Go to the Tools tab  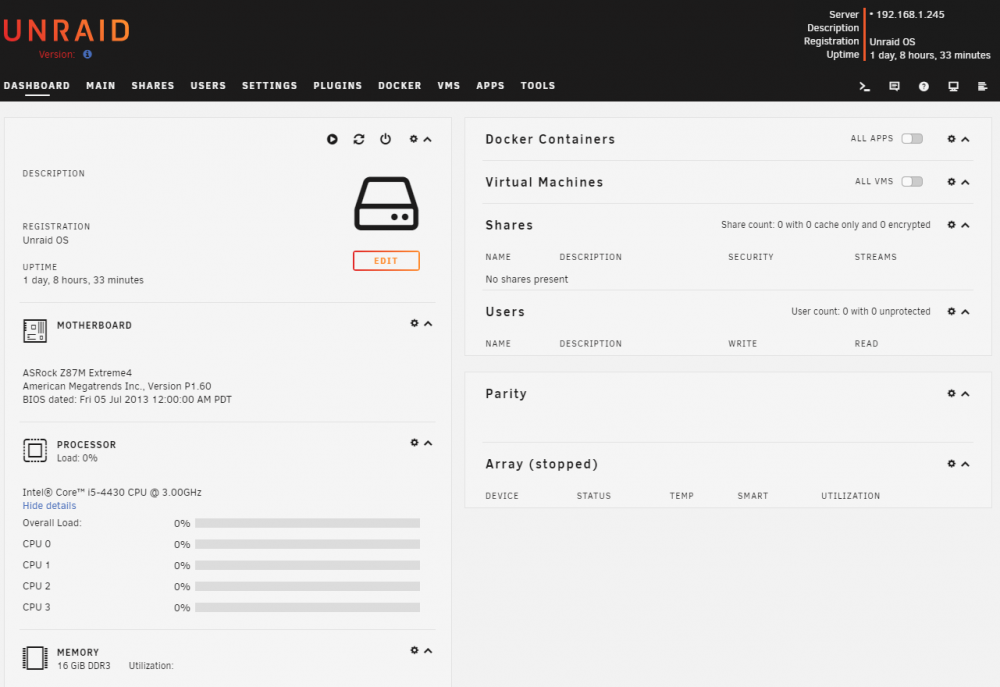click(x=538, y=85)
